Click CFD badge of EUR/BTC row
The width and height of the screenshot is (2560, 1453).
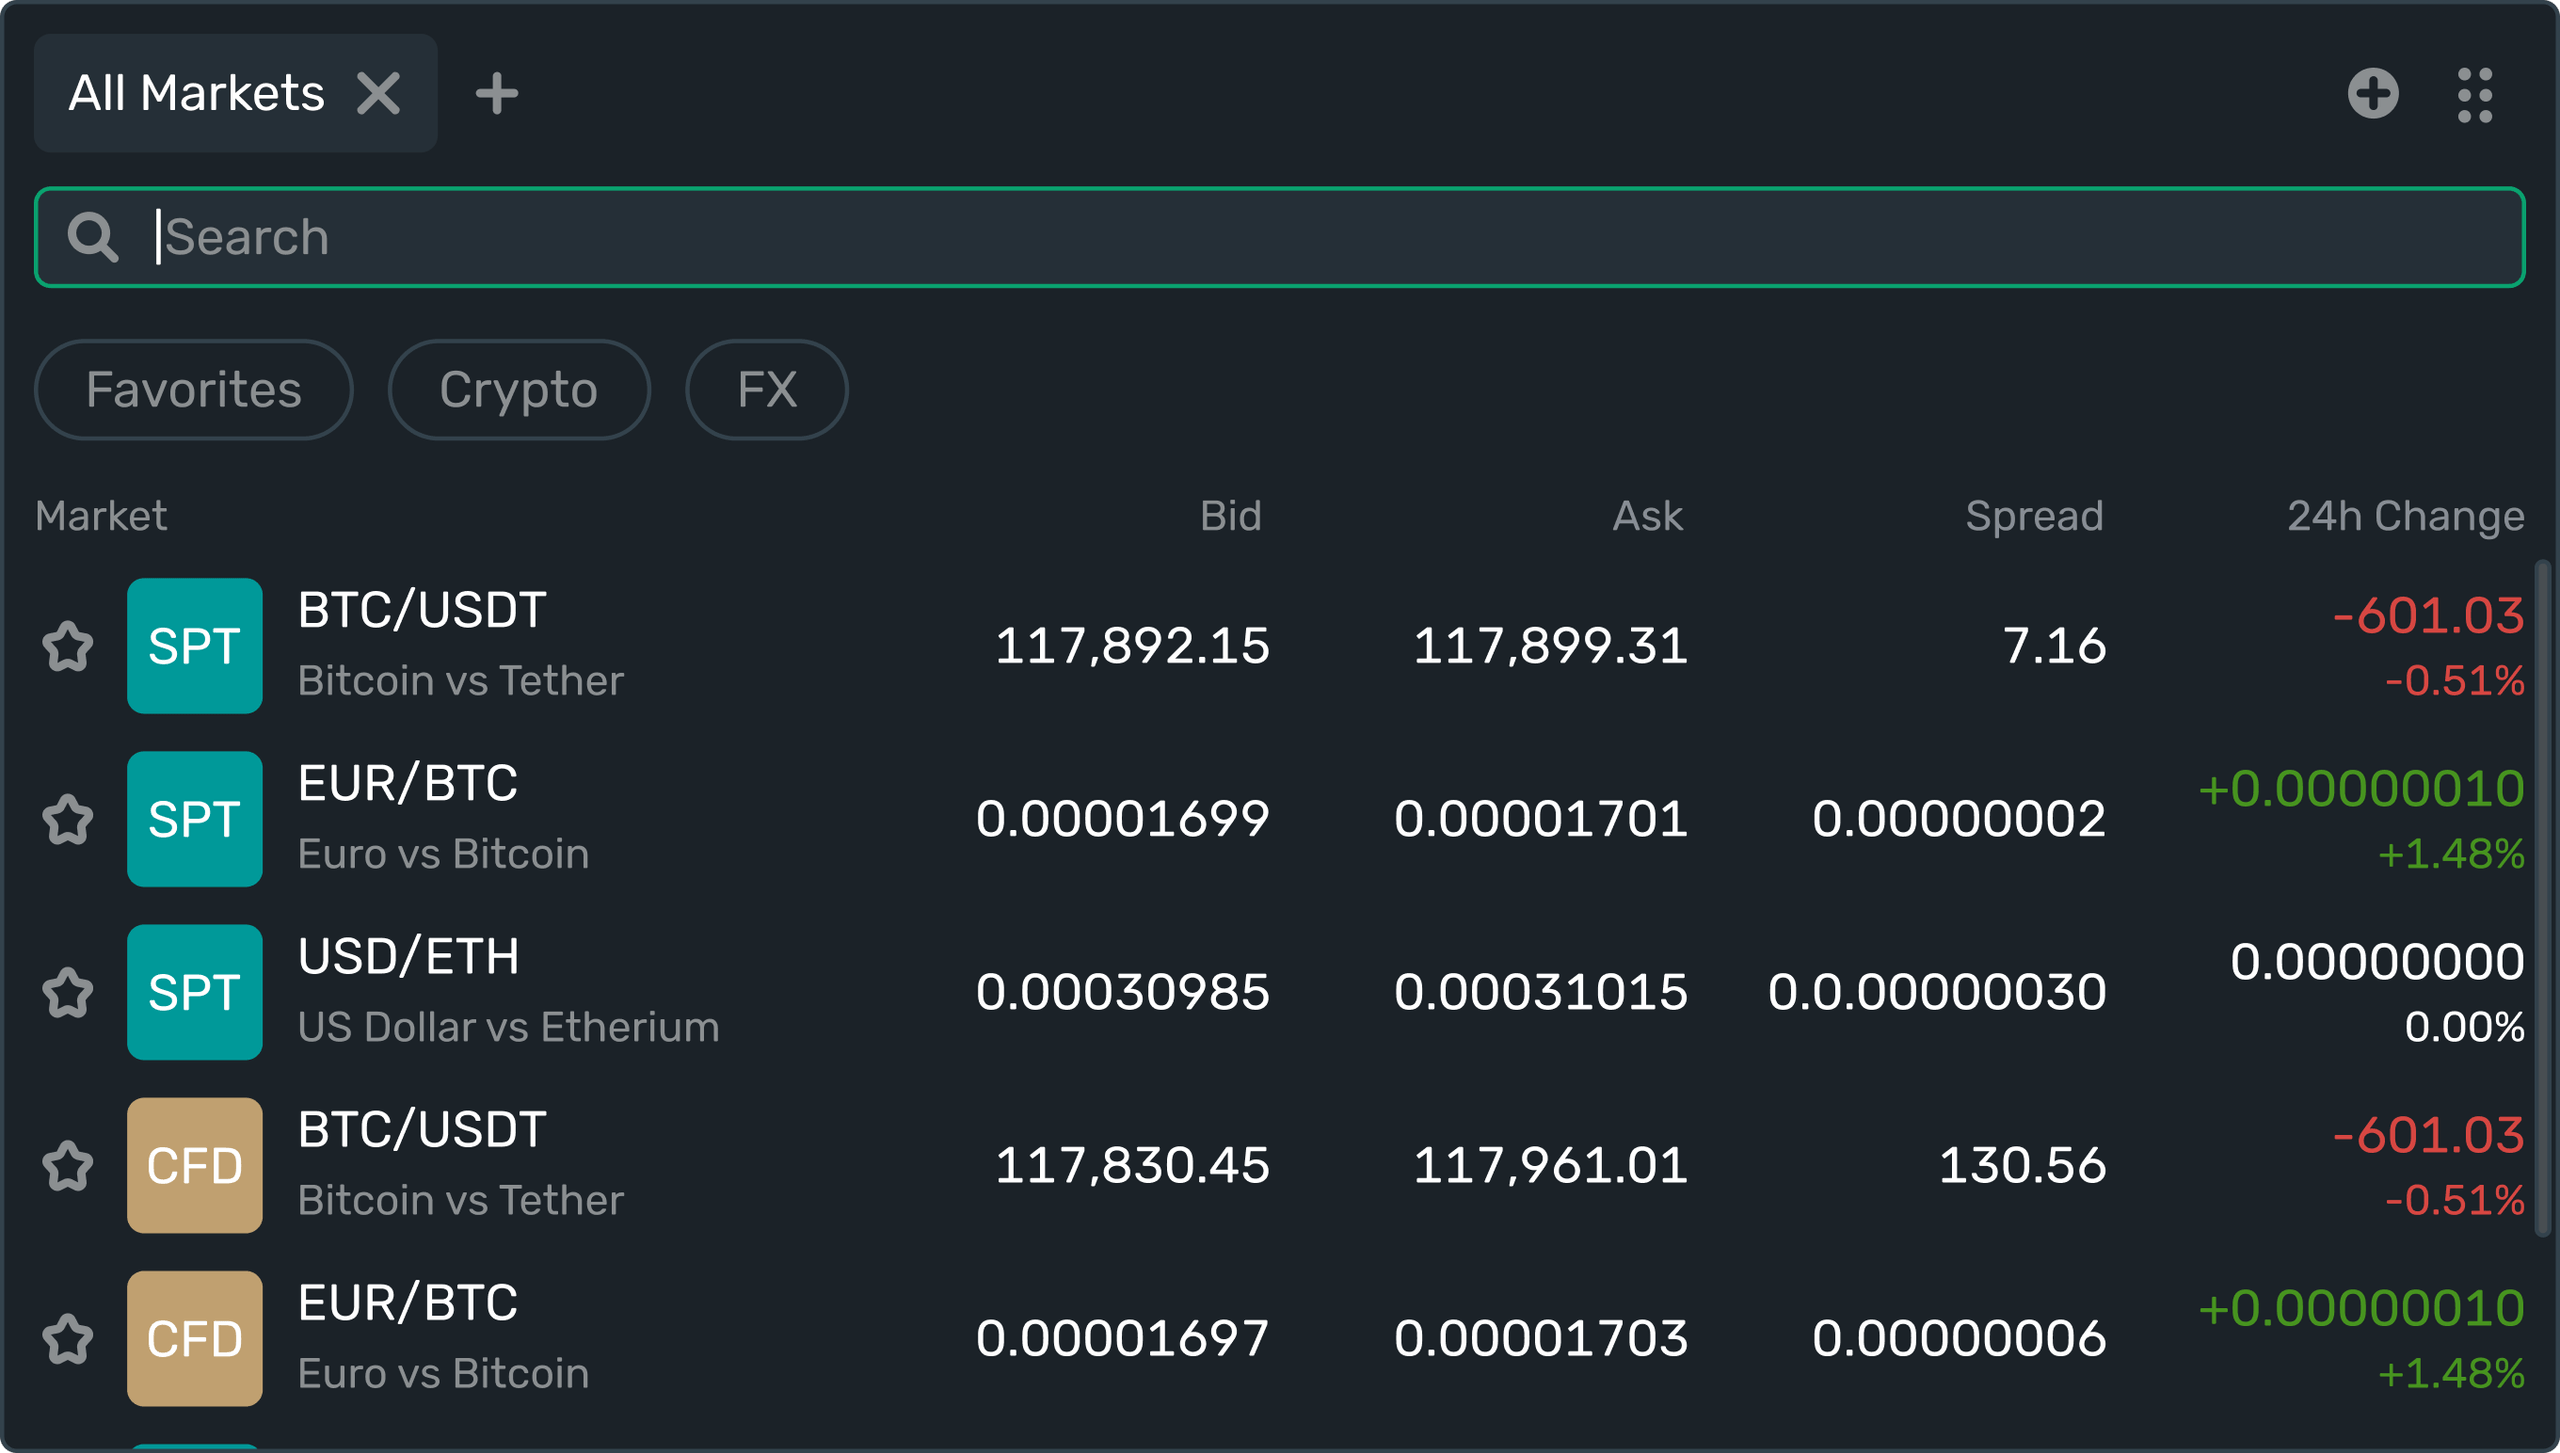point(195,1338)
